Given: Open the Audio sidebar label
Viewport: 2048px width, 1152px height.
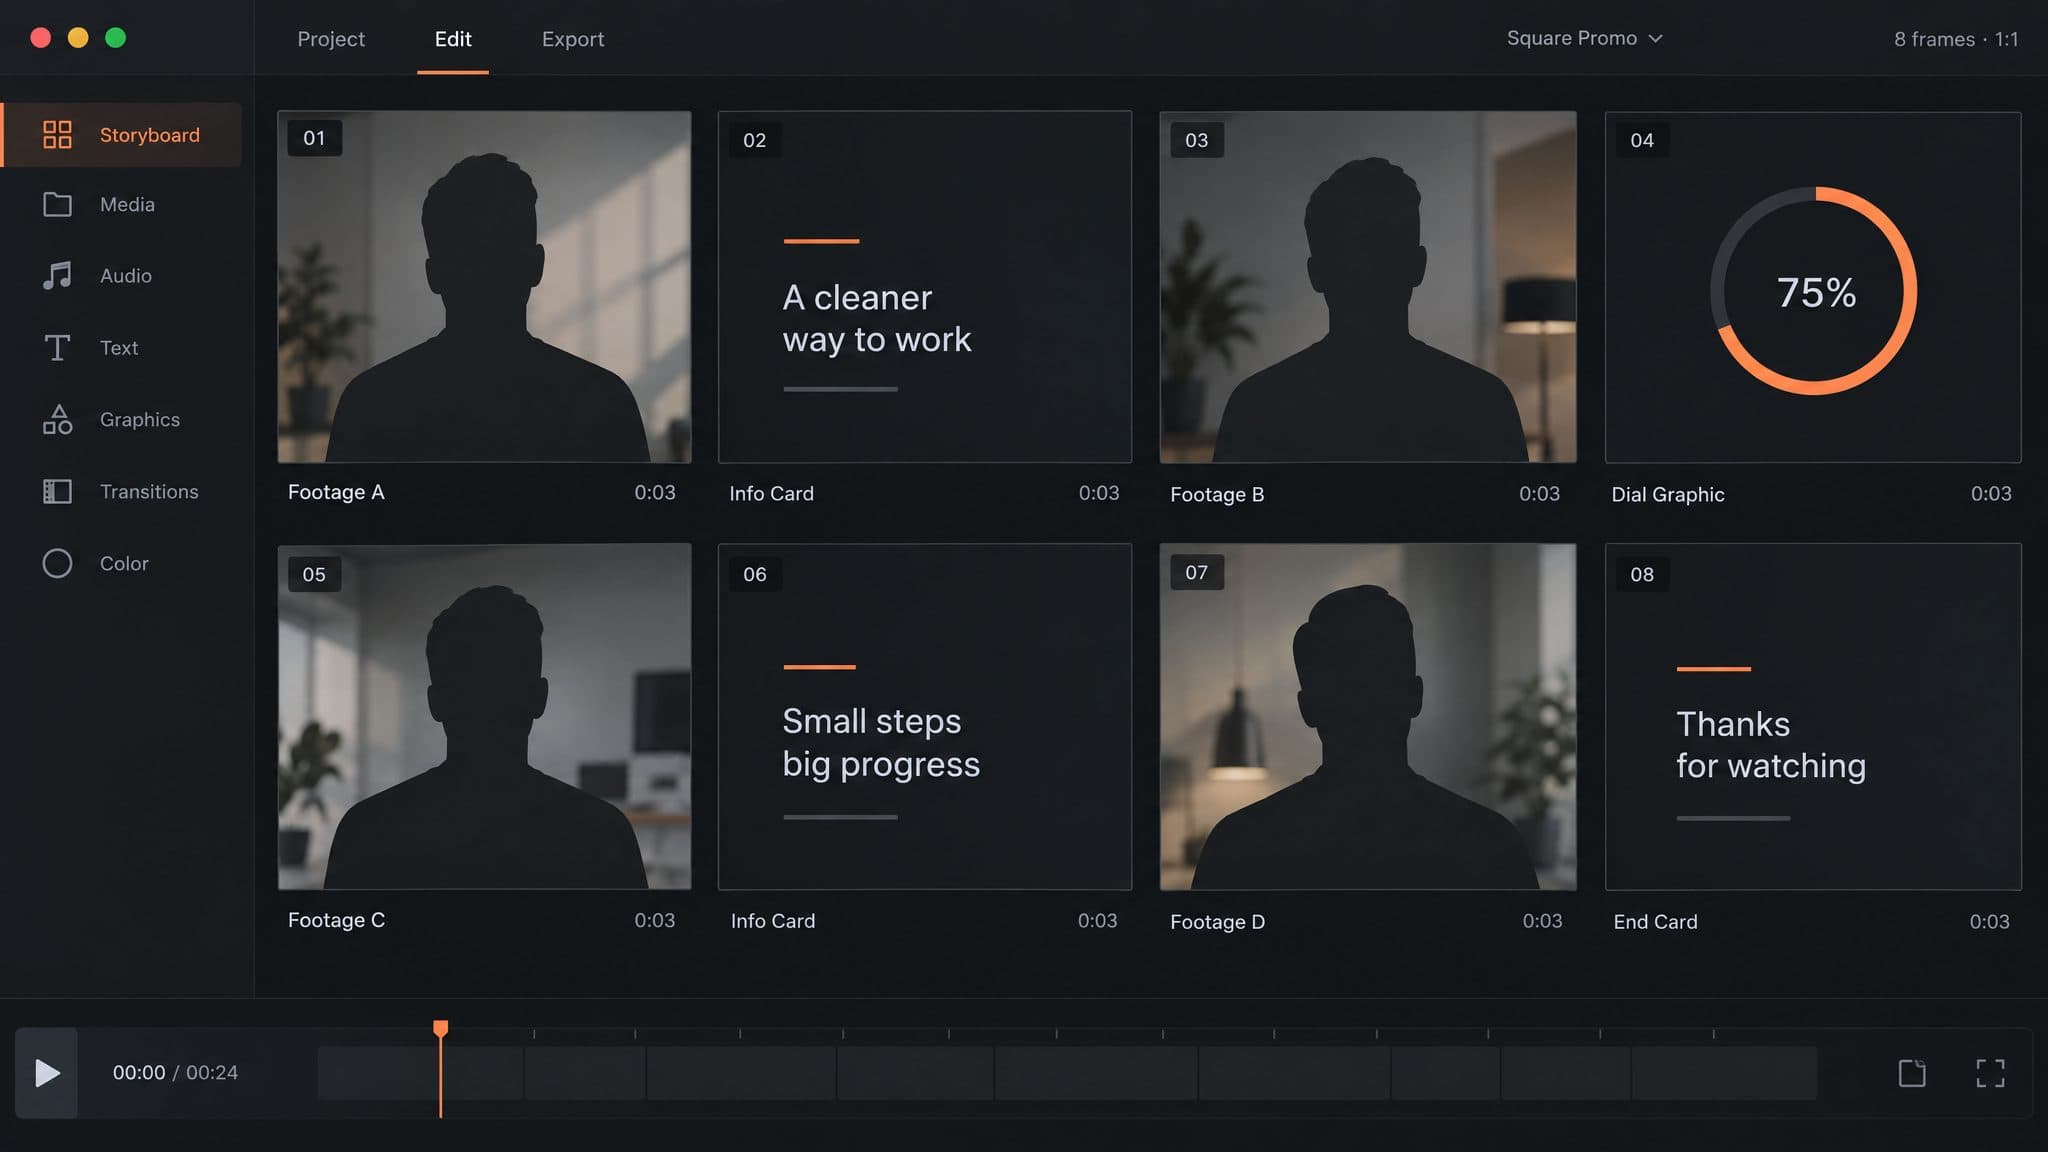Looking at the screenshot, I should pos(126,275).
